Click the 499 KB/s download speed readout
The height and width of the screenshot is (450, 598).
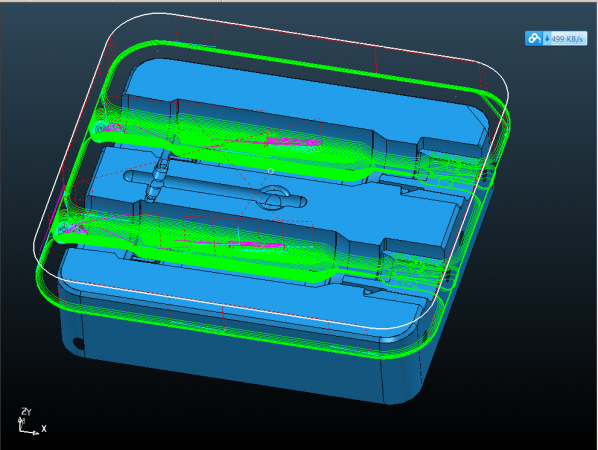click(x=567, y=39)
